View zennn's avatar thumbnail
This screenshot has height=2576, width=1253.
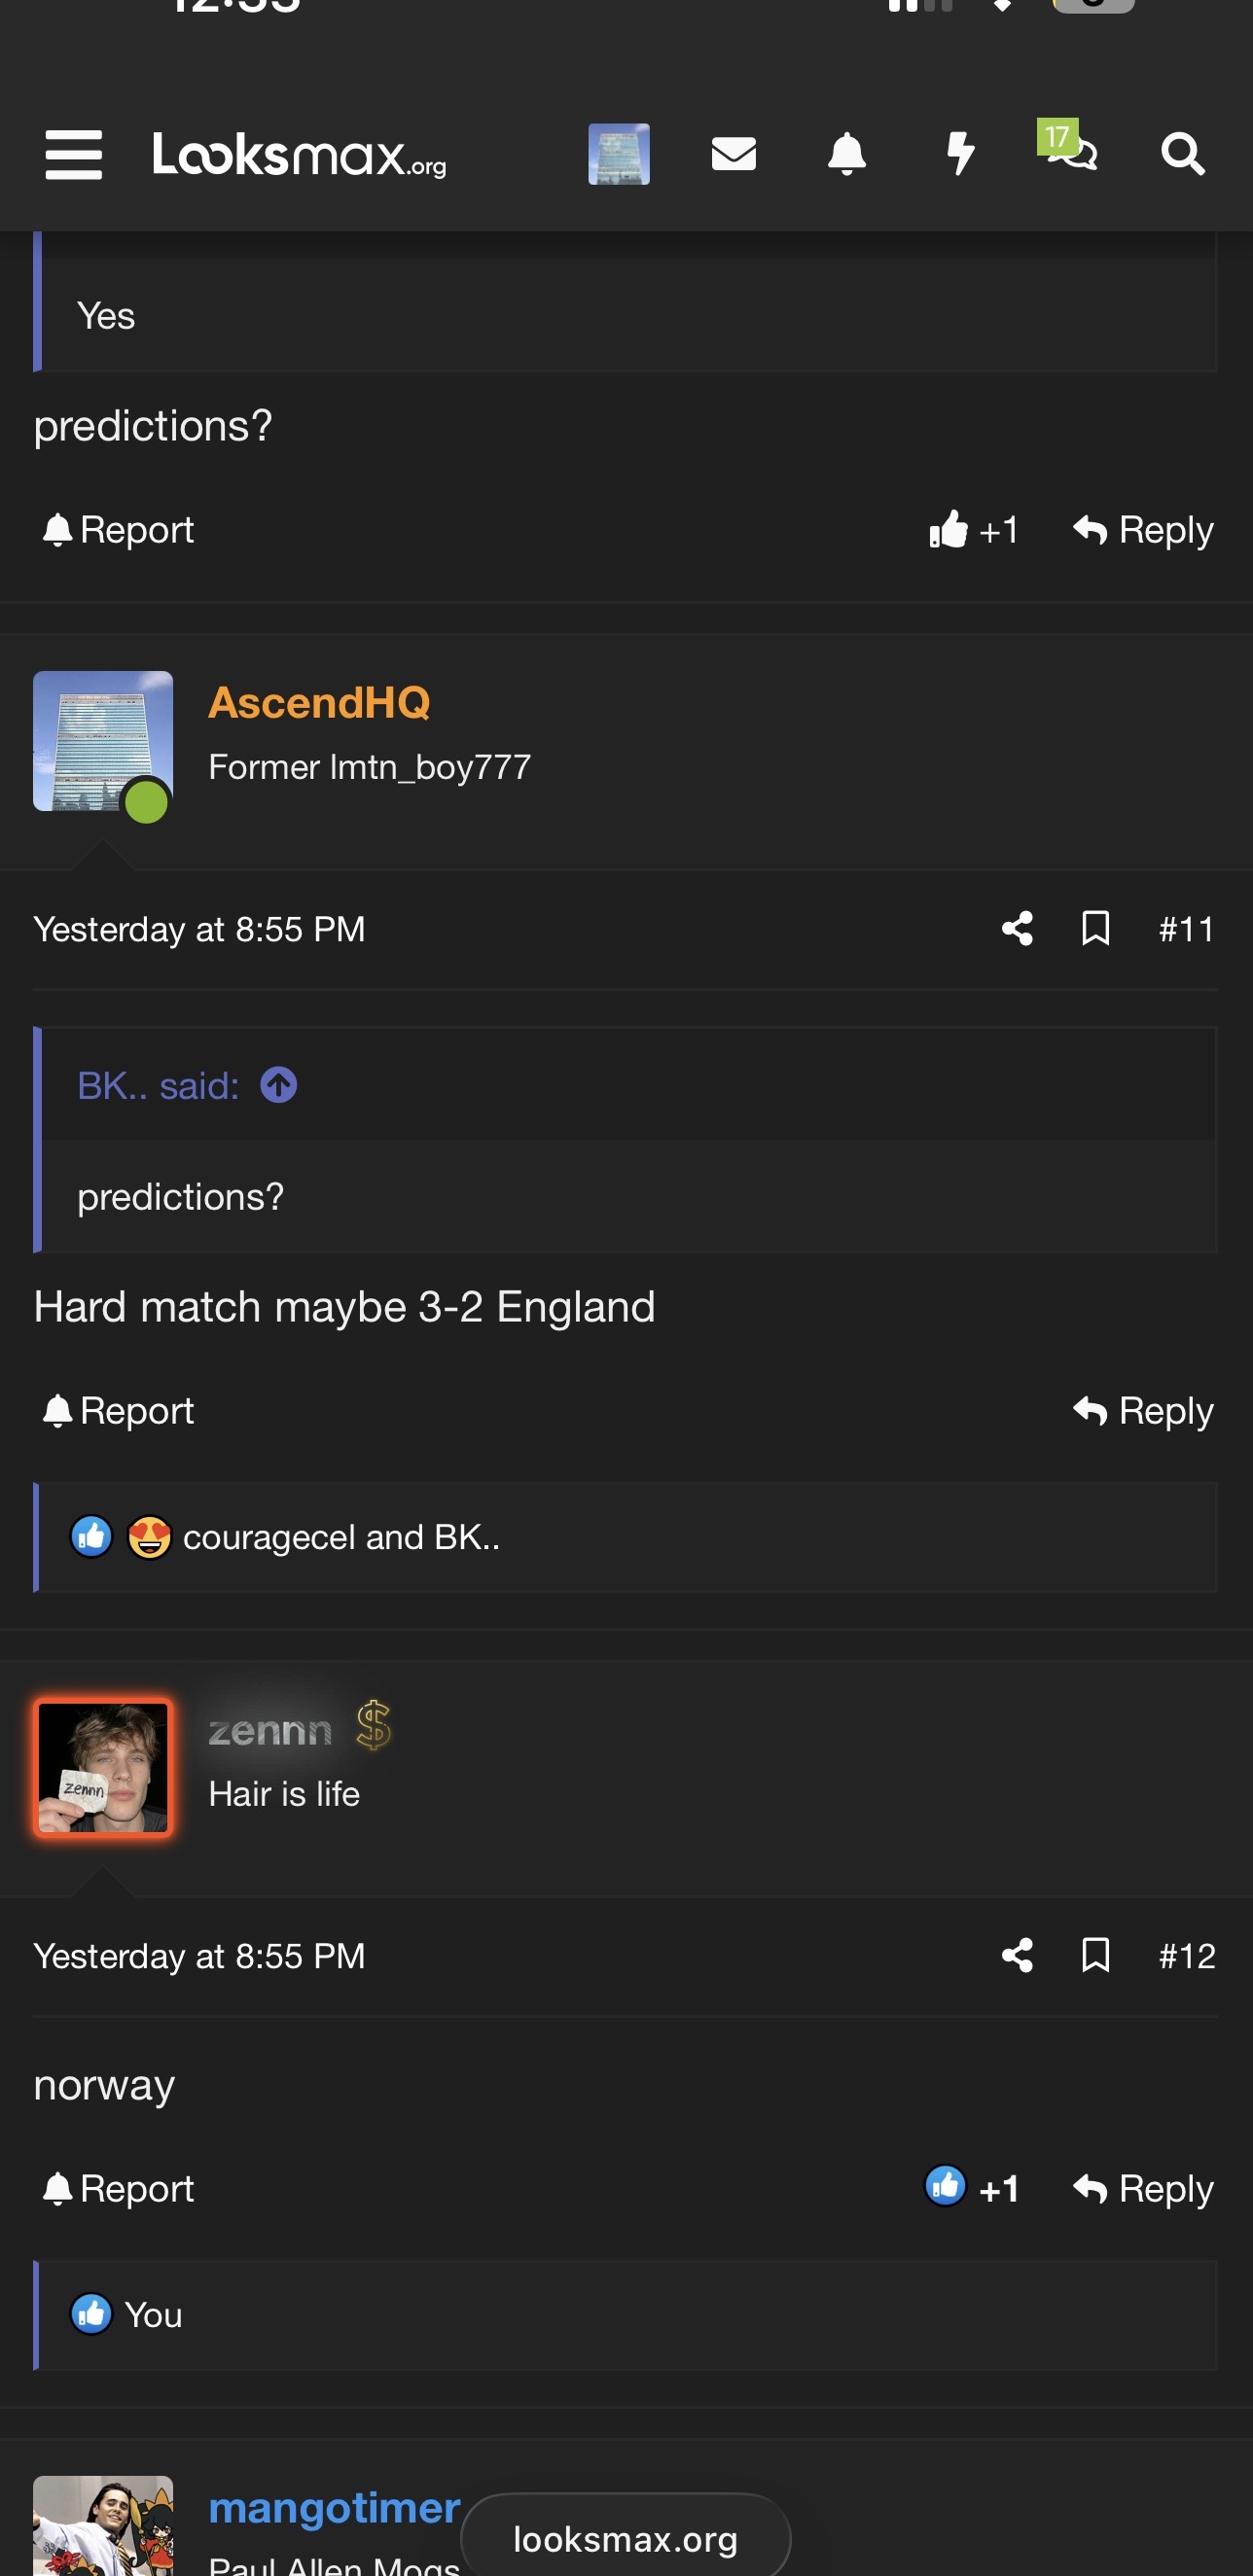103,1767
